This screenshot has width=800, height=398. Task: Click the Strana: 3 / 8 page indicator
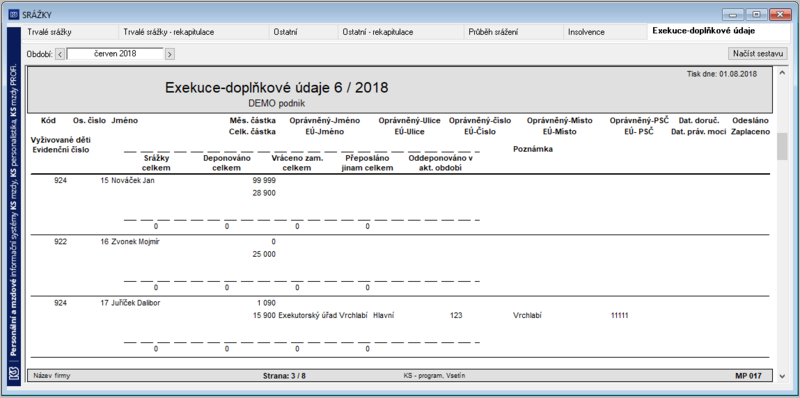coord(284,376)
